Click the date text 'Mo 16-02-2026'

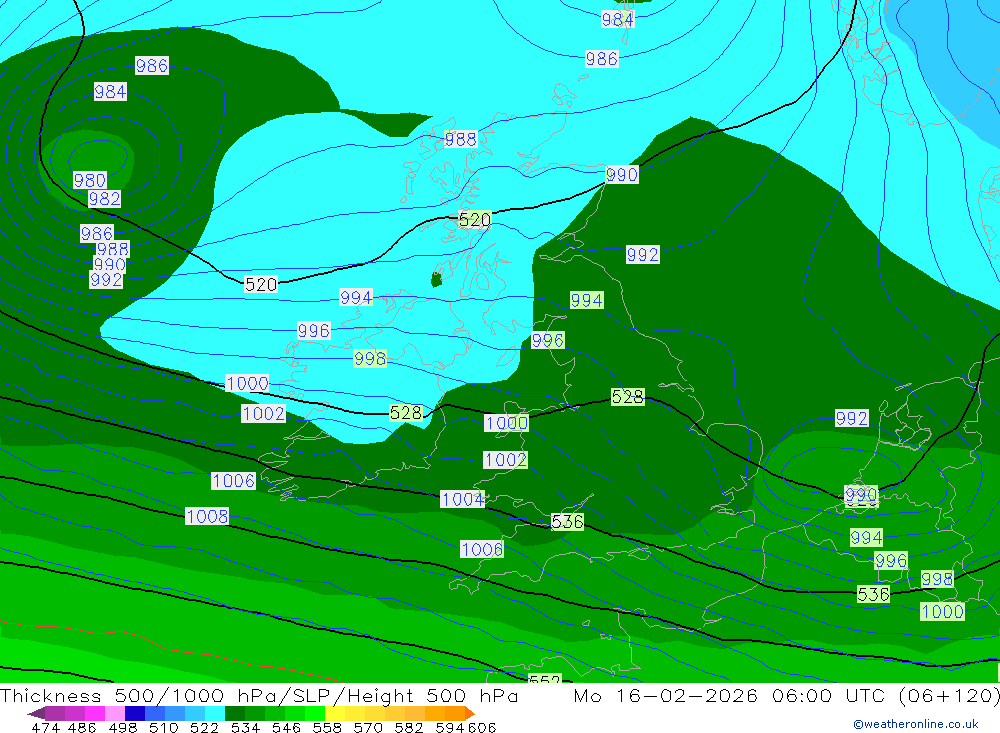click(665, 695)
